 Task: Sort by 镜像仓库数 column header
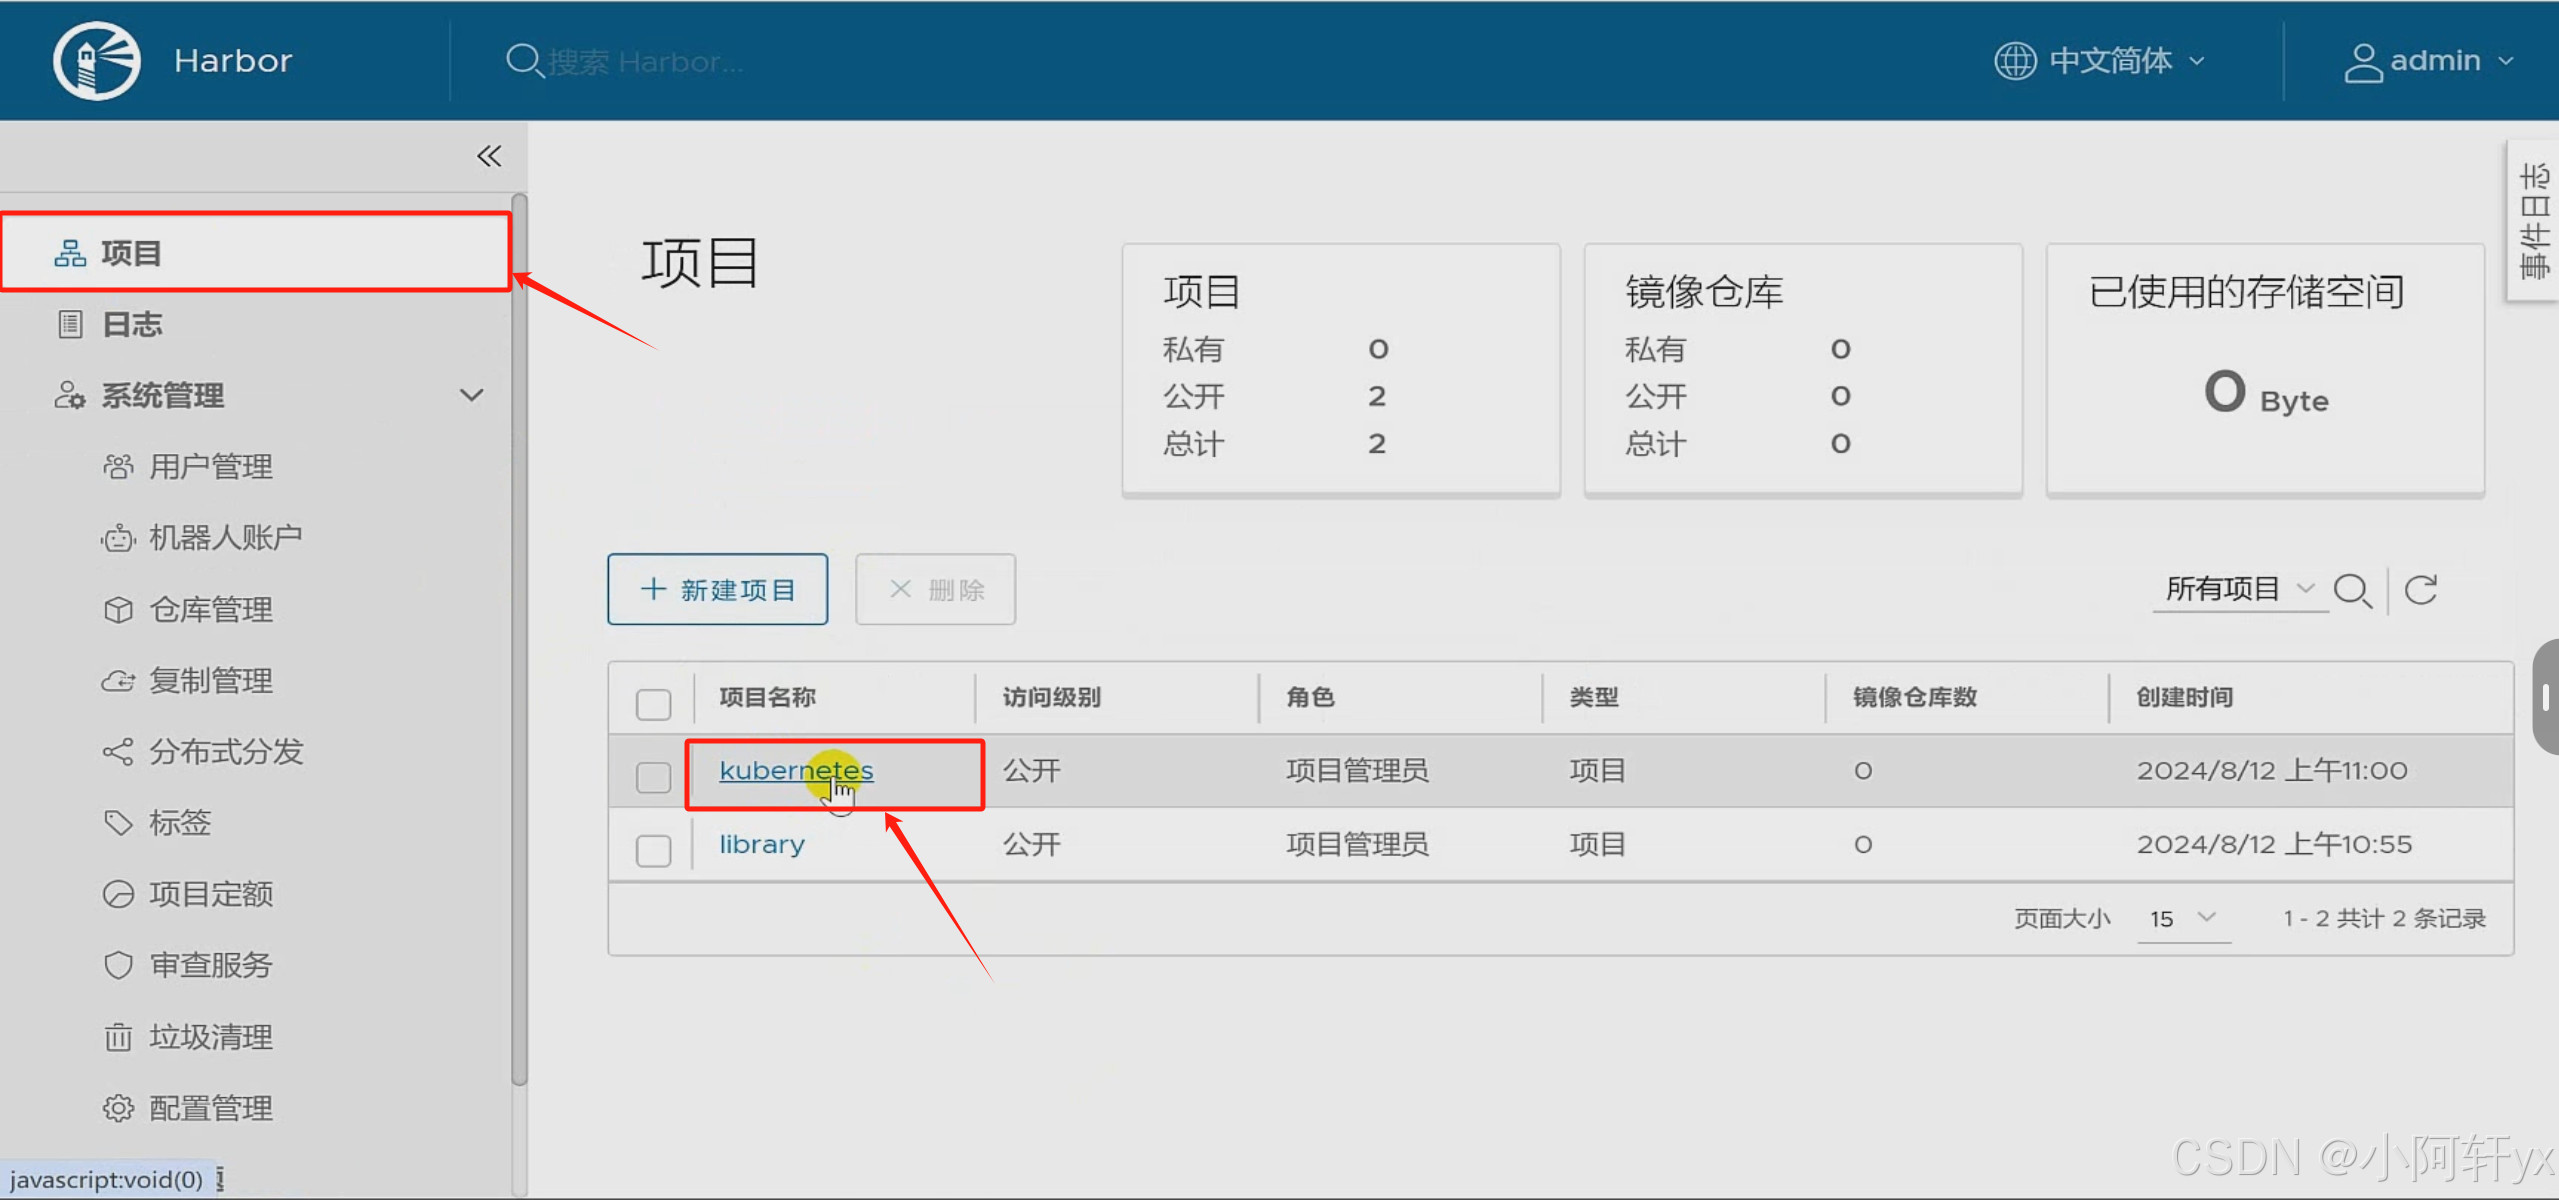point(1914,697)
